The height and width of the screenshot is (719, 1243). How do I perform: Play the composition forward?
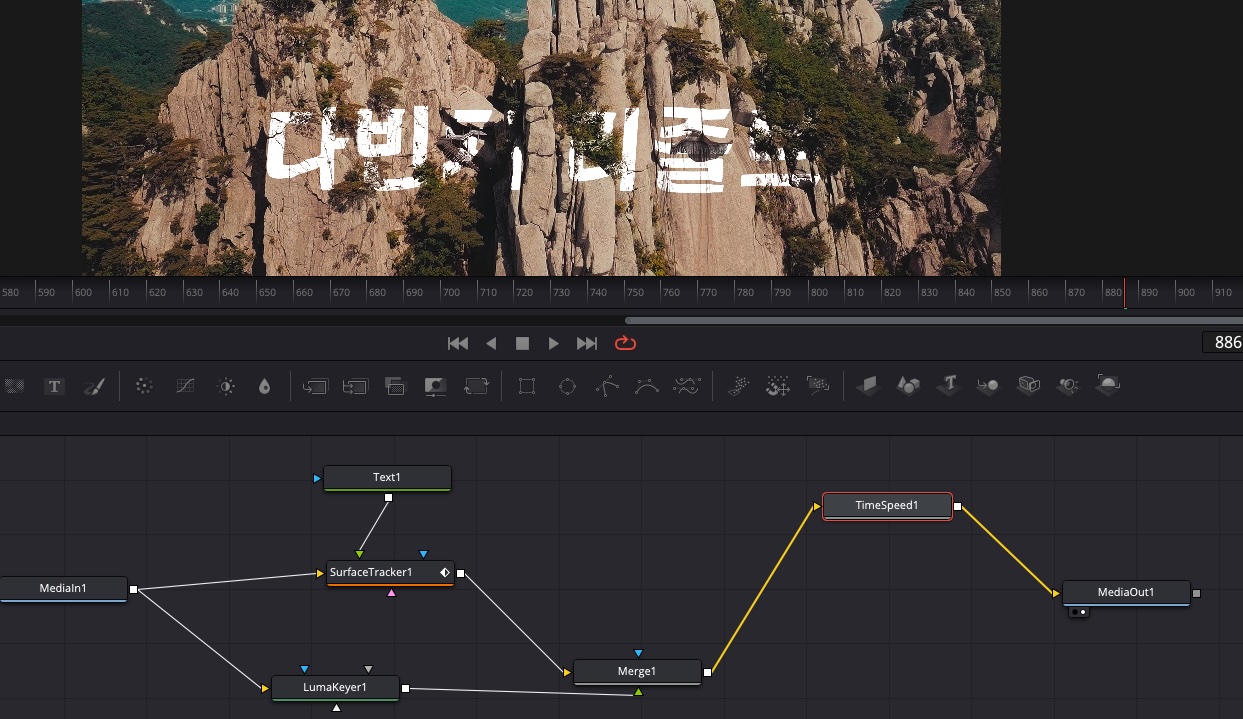(554, 343)
